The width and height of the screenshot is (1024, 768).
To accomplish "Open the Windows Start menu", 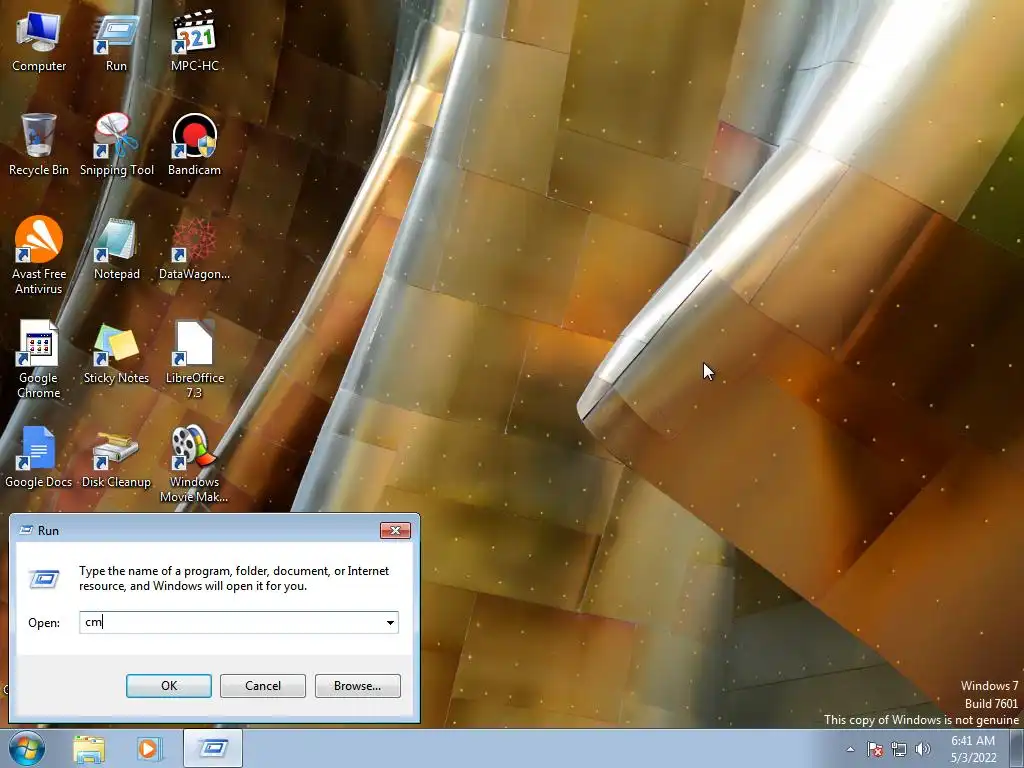I will (x=27, y=748).
